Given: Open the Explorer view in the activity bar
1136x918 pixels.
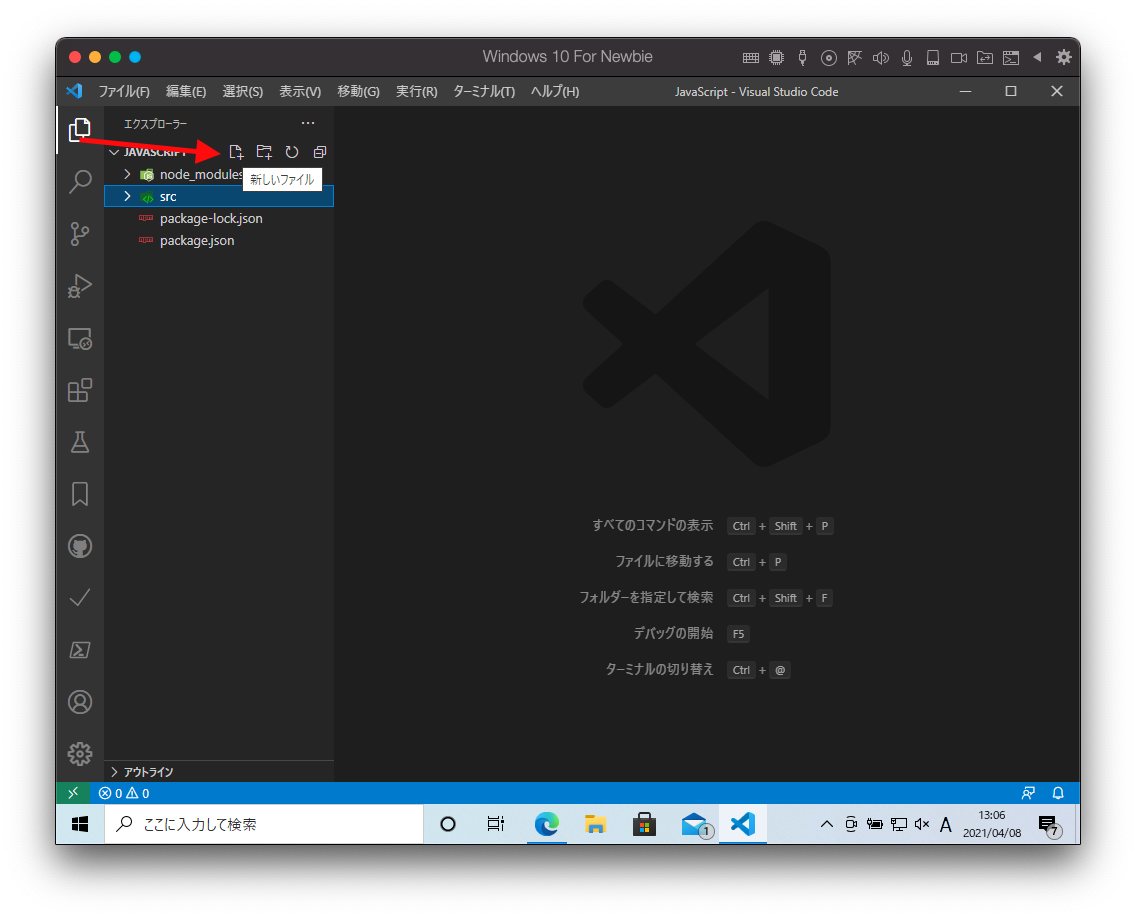Looking at the screenshot, I should [x=80, y=130].
